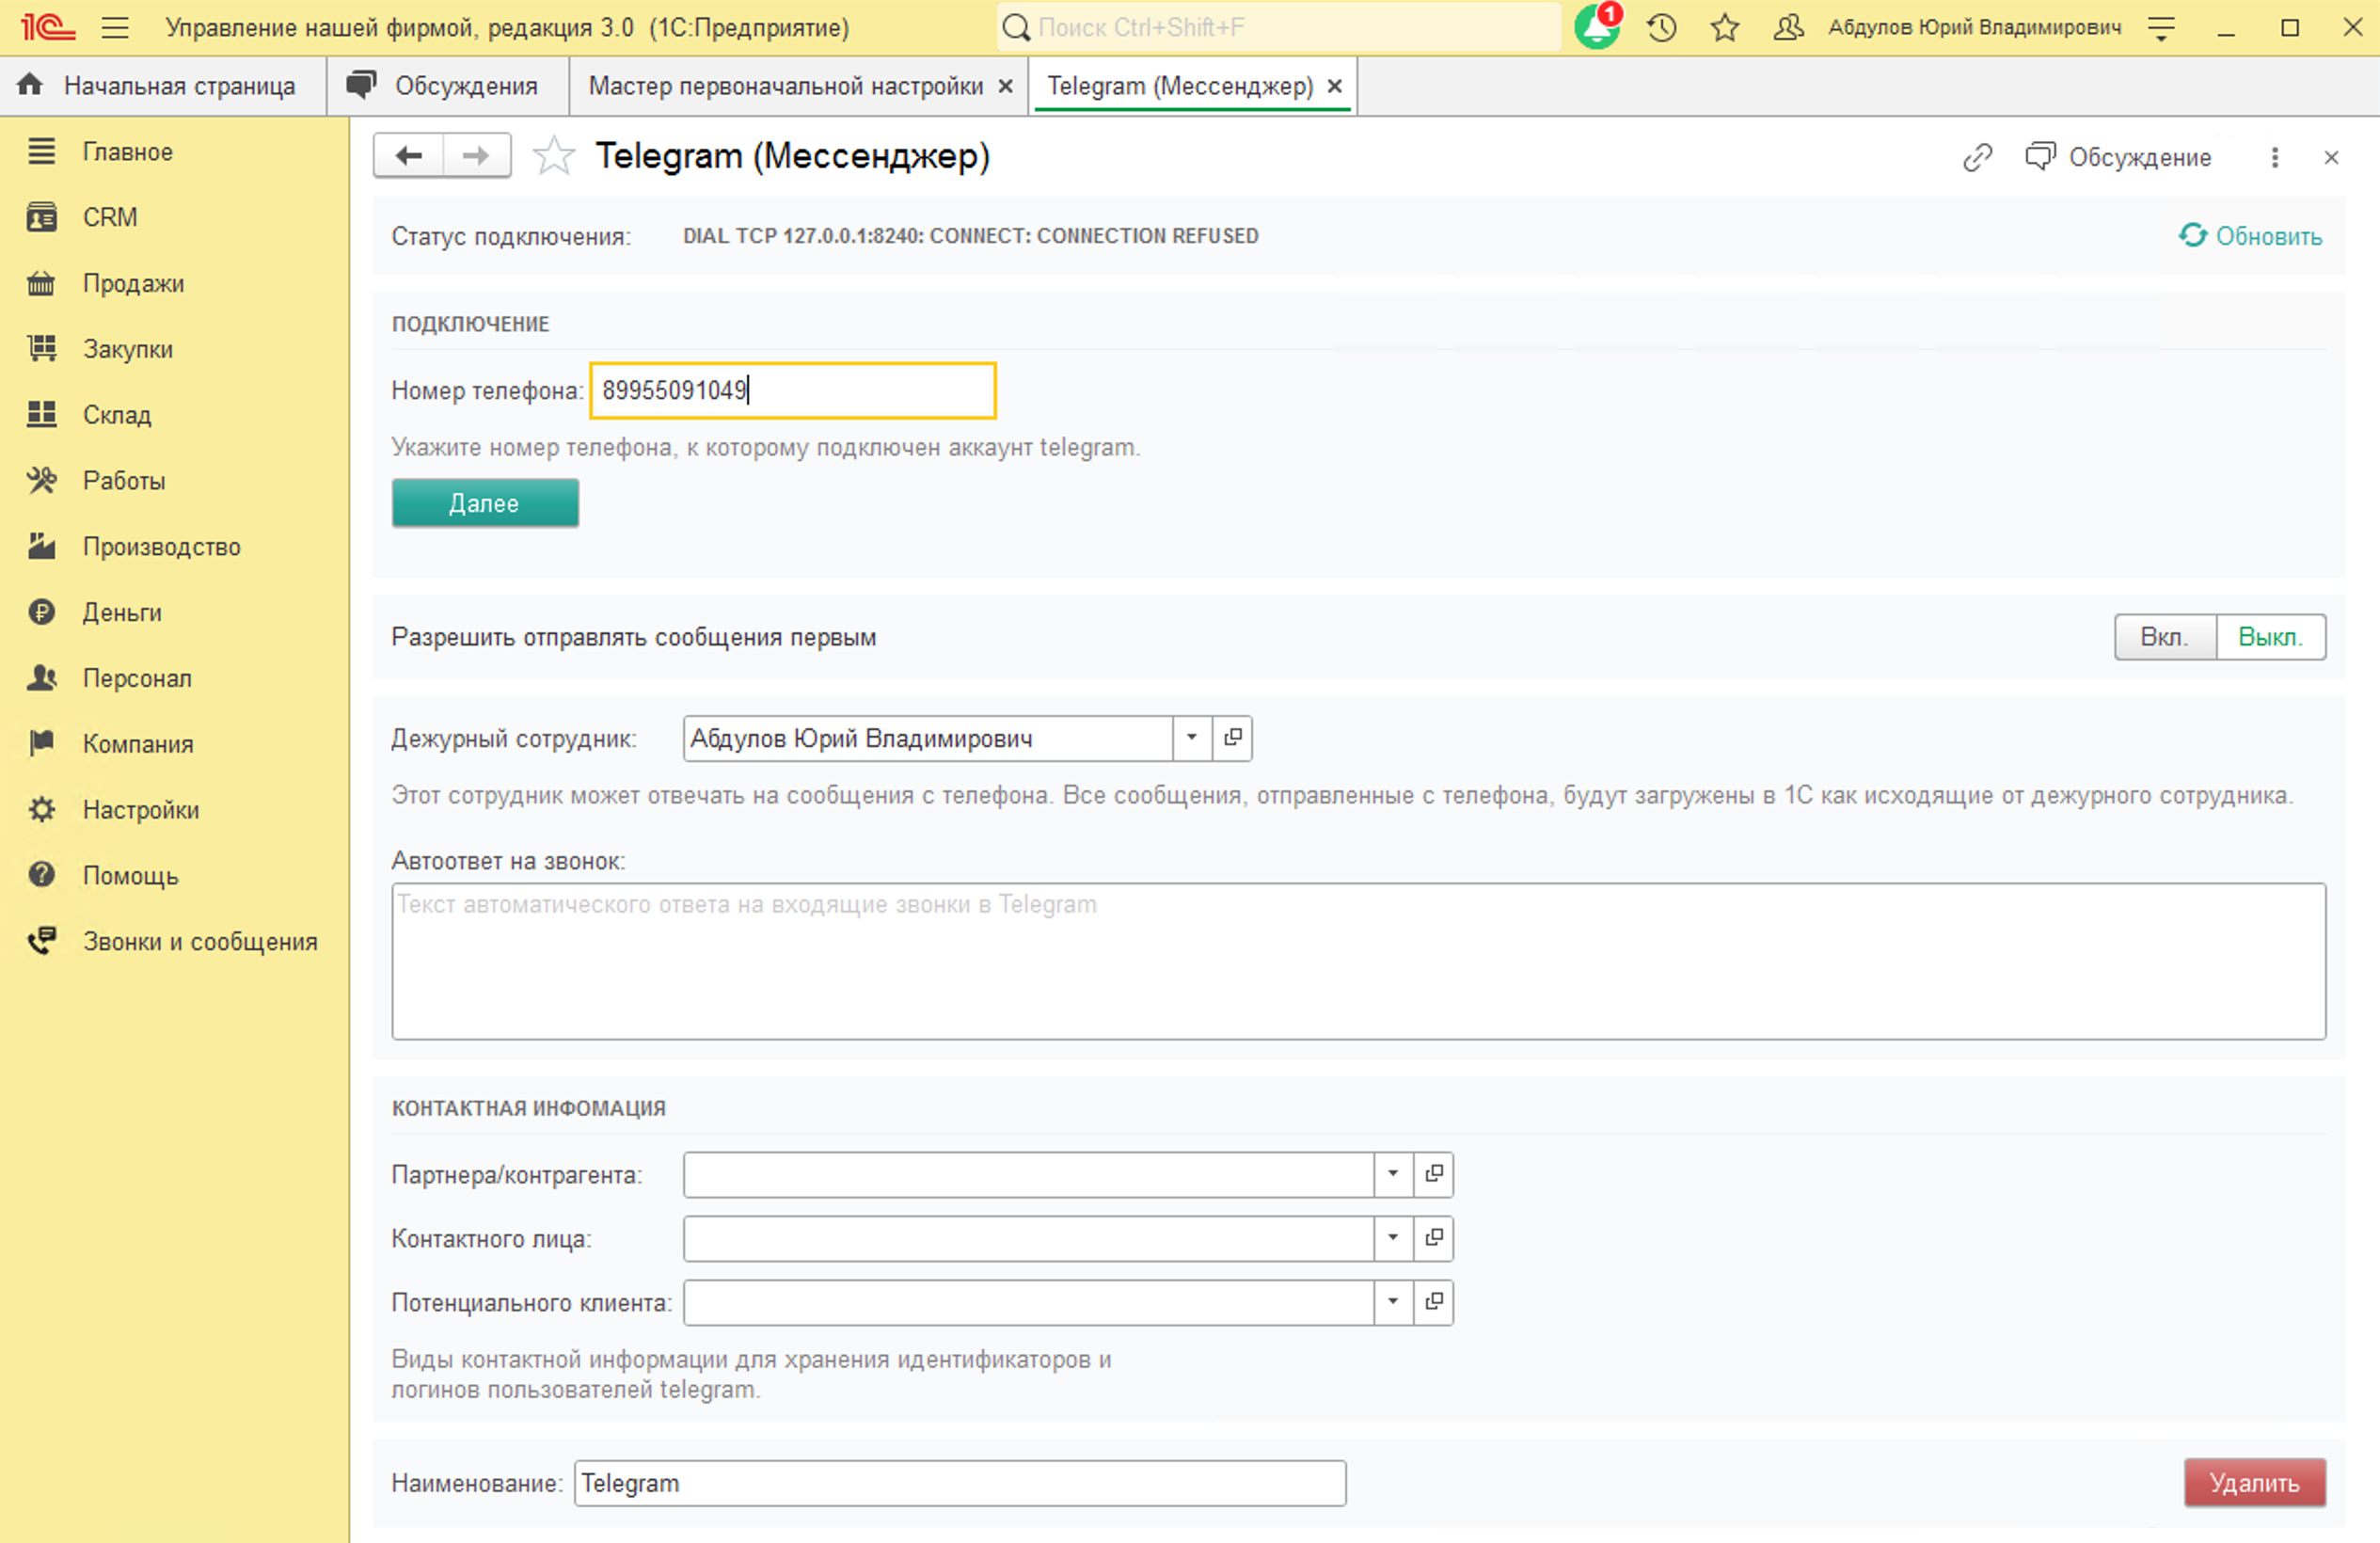Open service settings menu icon in title bar
This screenshot has width=2380, height=1543.
tap(2161, 27)
